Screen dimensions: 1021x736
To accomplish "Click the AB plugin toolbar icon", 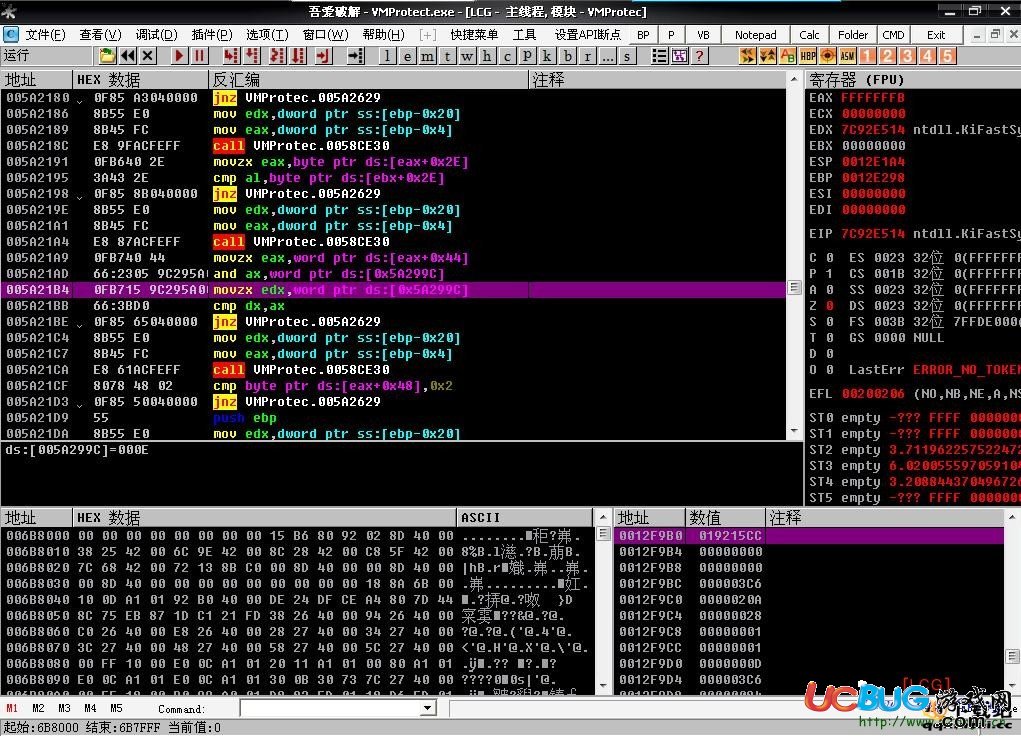I will click(787, 56).
